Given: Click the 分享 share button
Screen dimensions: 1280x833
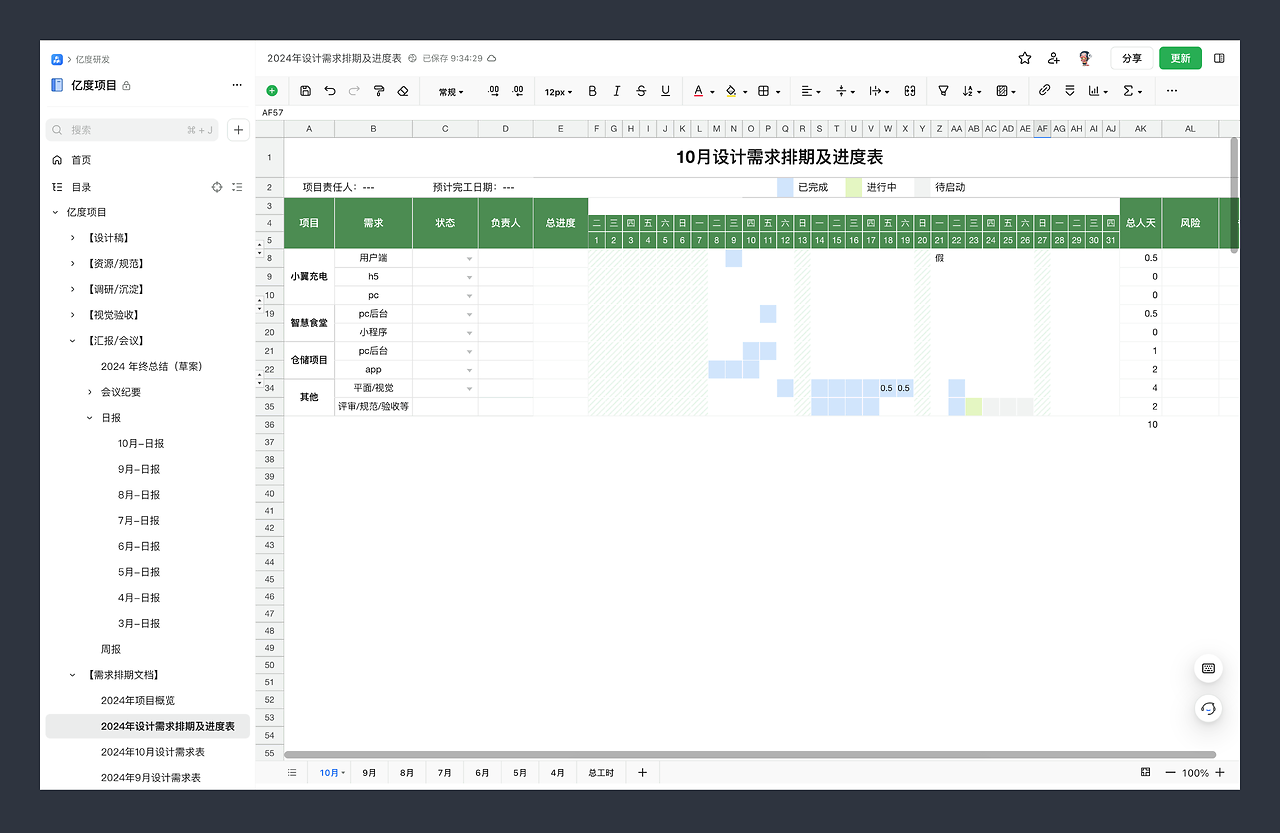Looking at the screenshot, I should (x=1132, y=58).
